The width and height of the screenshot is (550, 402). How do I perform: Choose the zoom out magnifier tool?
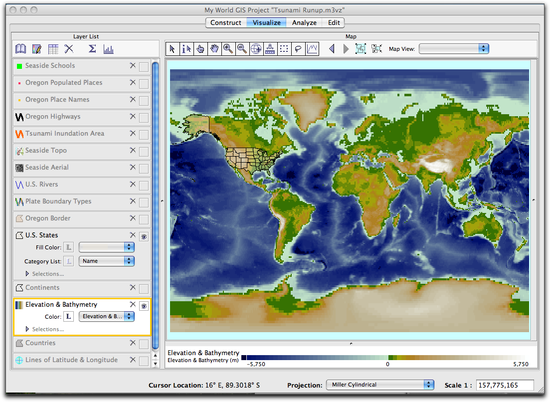click(x=242, y=49)
